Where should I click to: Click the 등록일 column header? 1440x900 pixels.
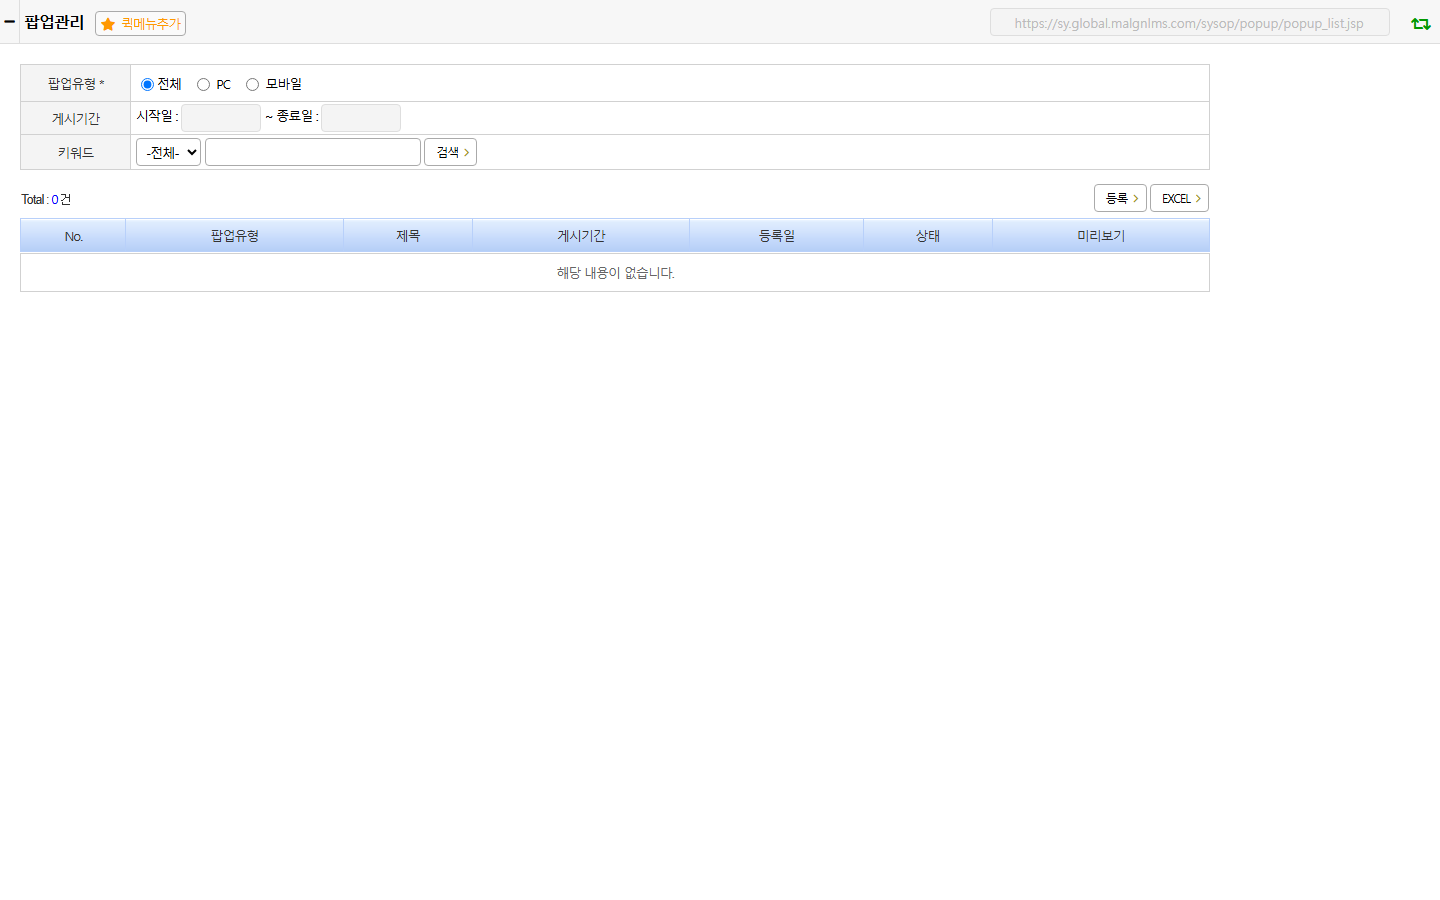(777, 236)
